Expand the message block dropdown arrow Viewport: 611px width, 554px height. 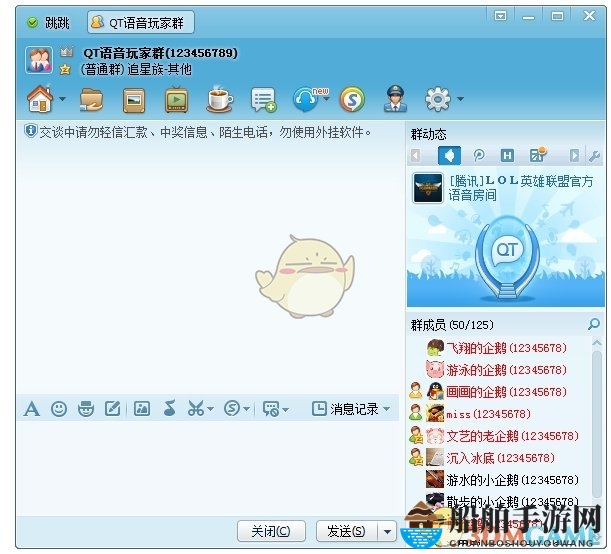click(285, 409)
